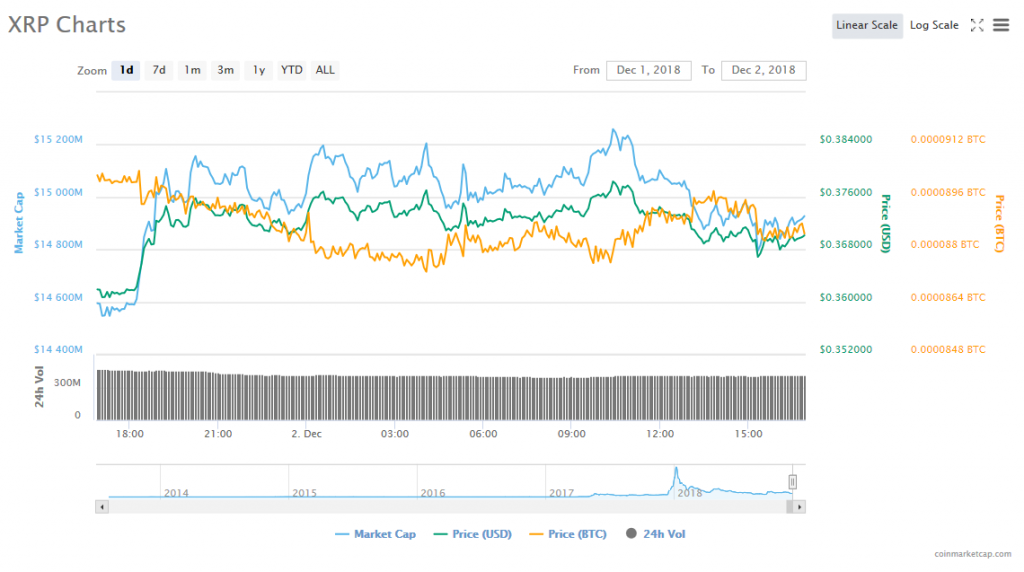The height and width of the screenshot is (572, 1024).
Task: Set zoom to 3m
Action: tap(226, 70)
